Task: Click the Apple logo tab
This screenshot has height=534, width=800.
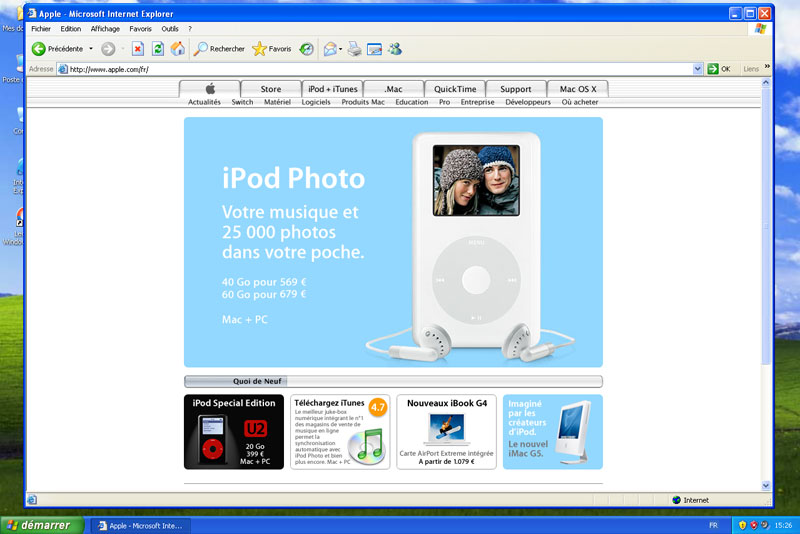Action: [x=210, y=89]
